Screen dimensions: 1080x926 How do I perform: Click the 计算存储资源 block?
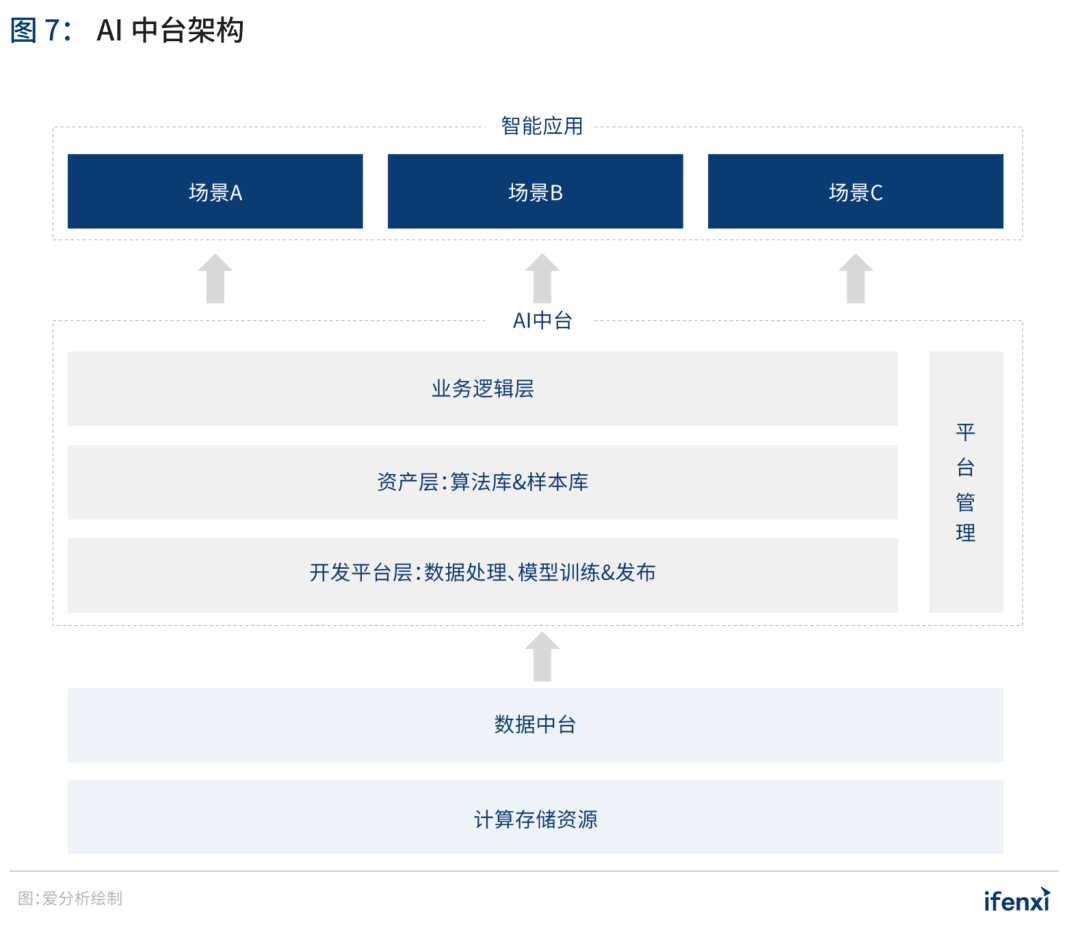[x=535, y=817]
